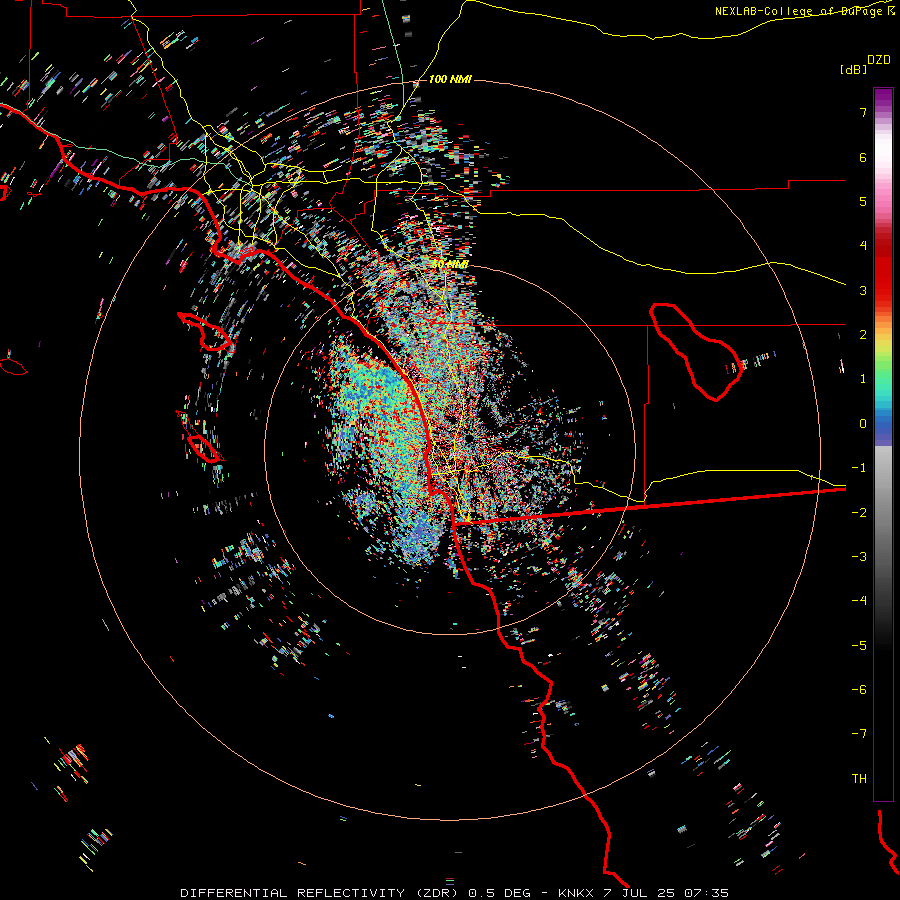
Task: Click the "4" tick on the color scale
Action: click(x=863, y=246)
